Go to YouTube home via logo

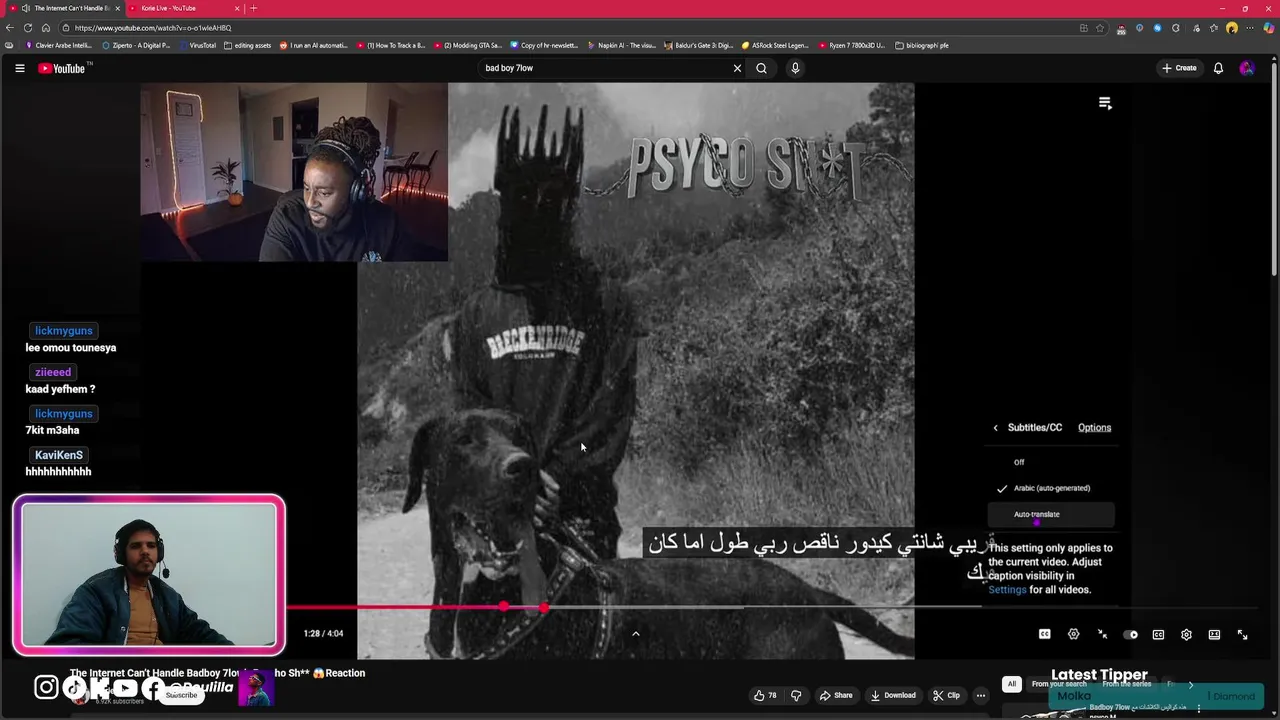point(62,68)
